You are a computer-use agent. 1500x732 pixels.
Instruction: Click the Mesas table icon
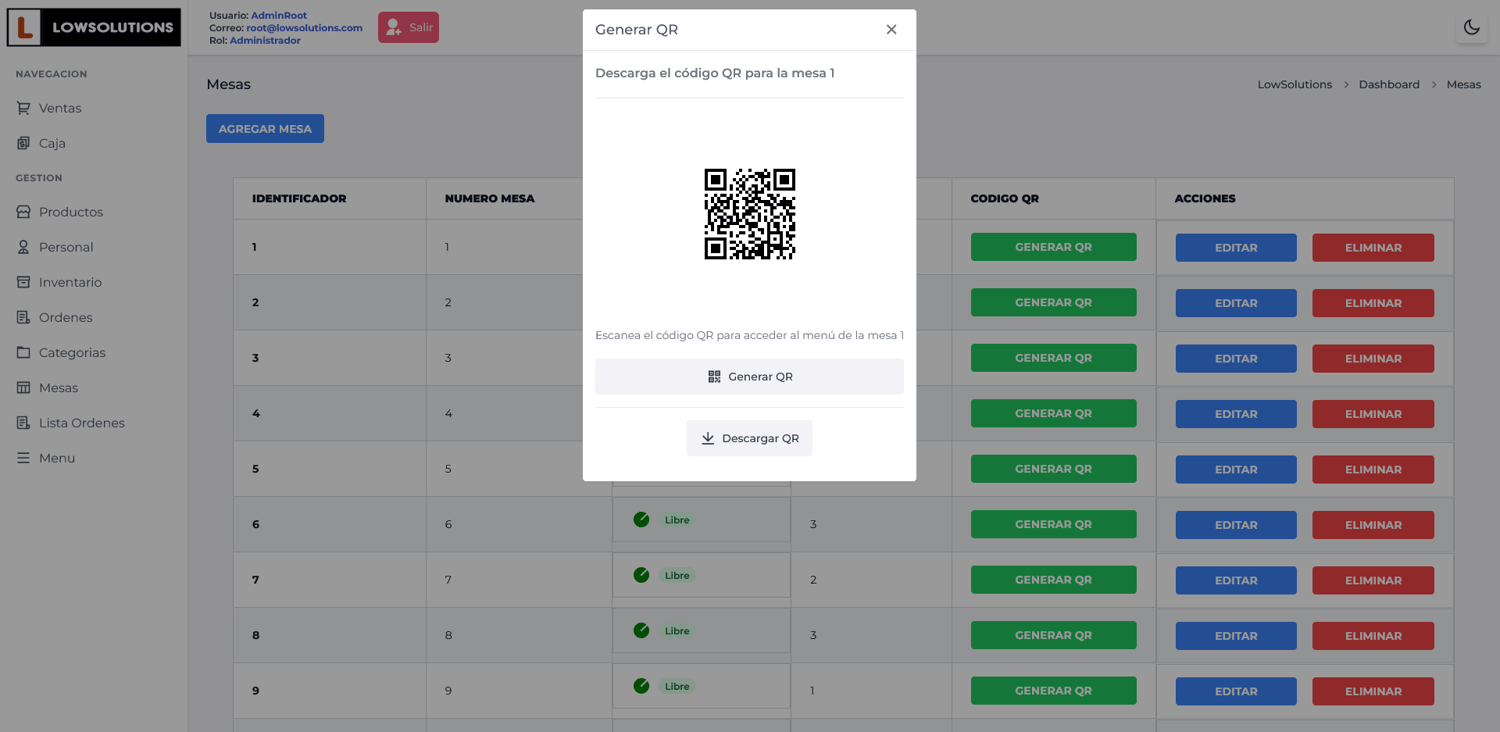(23, 387)
